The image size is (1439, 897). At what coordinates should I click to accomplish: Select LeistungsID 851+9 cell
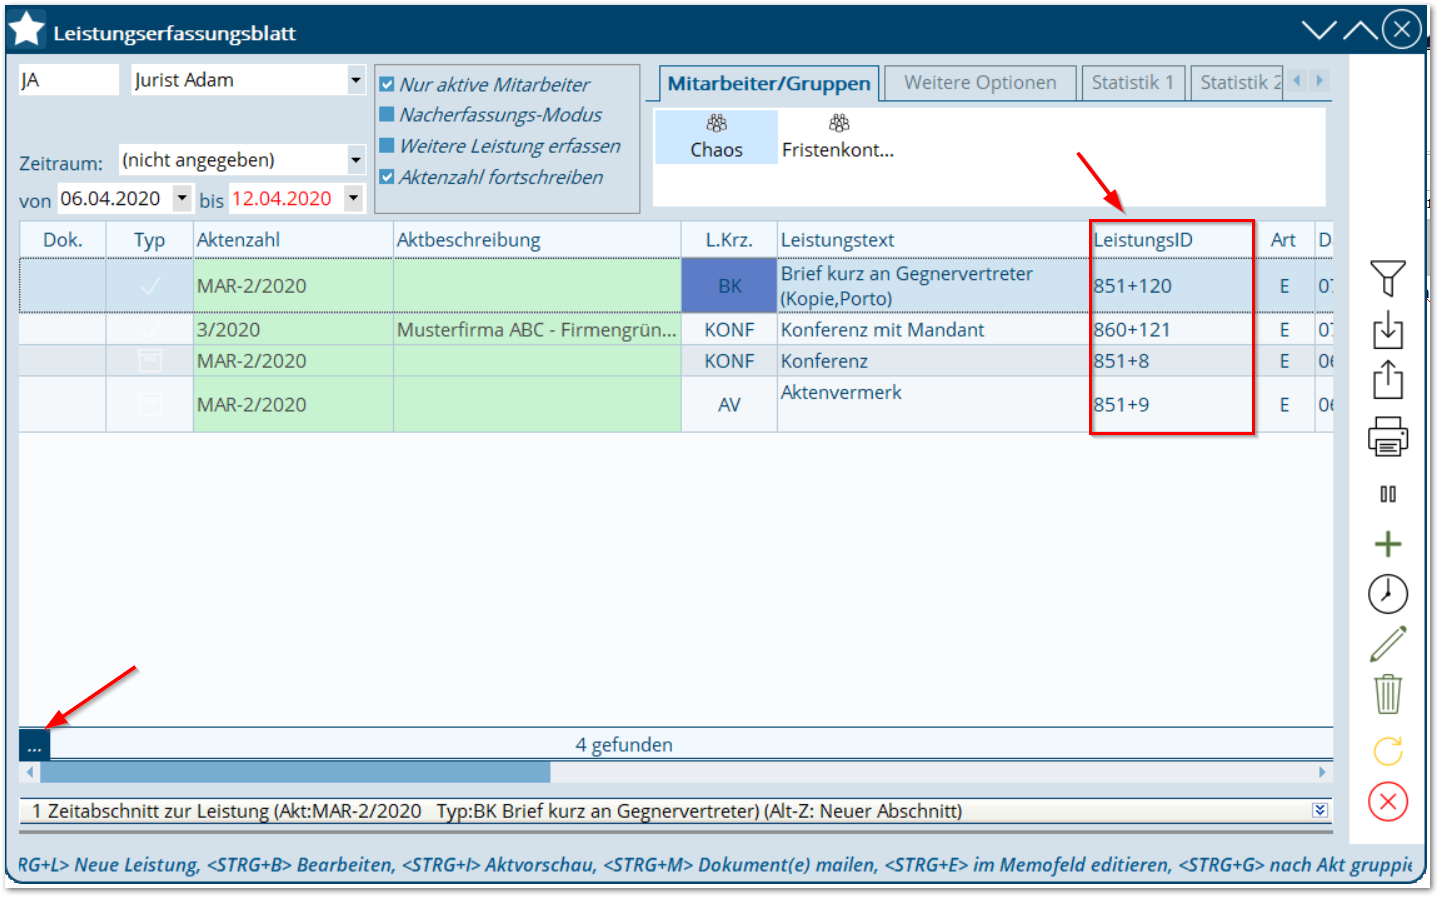pos(1171,404)
